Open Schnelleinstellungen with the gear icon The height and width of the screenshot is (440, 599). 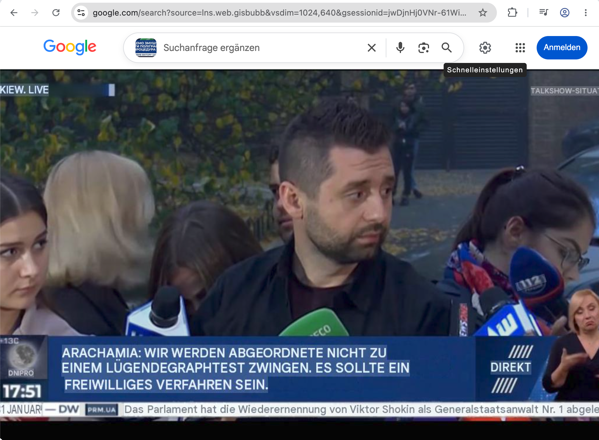[x=485, y=48]
